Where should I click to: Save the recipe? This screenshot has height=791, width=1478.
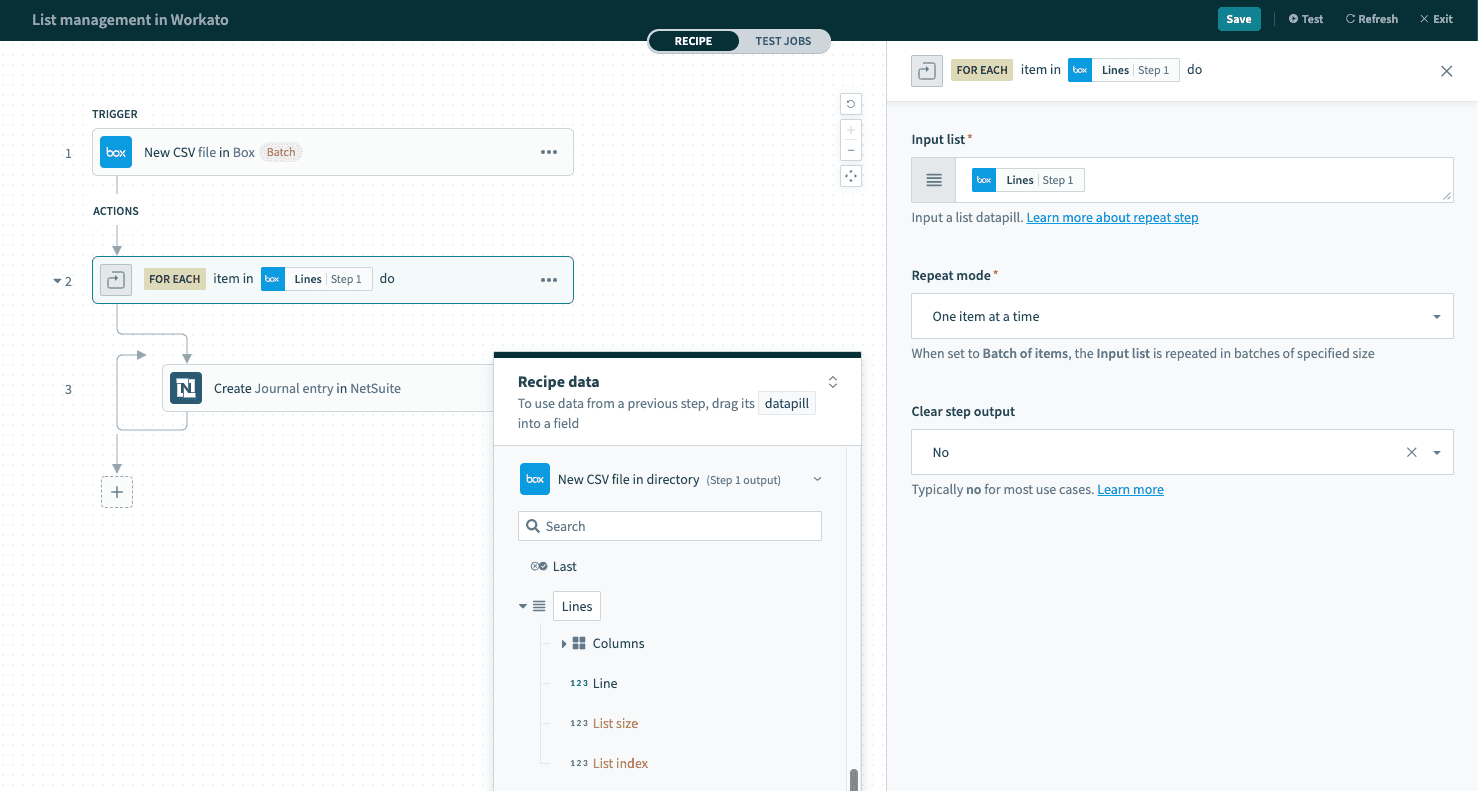1238,19
